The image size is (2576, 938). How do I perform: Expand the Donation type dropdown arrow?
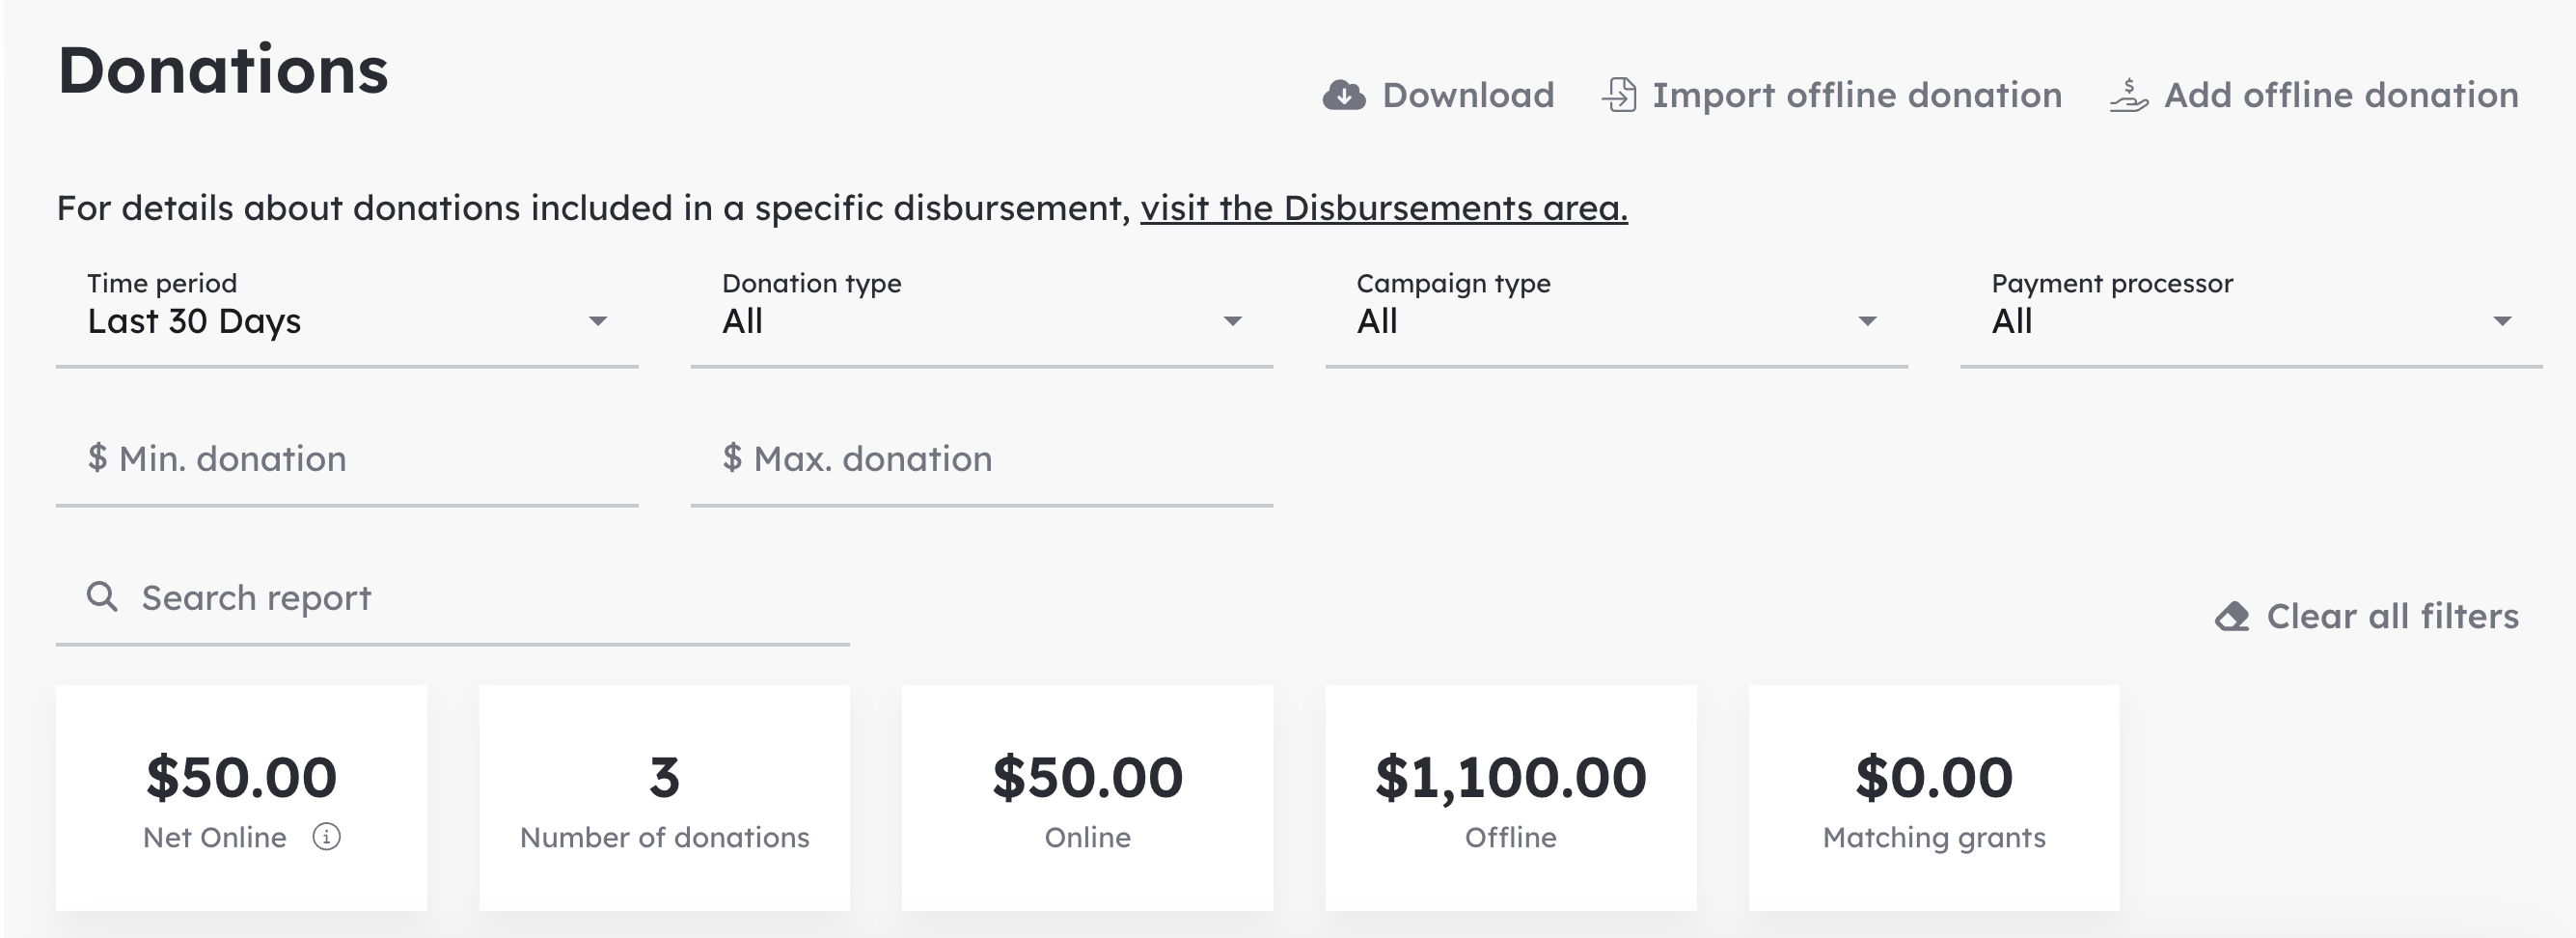[x=1232, y=321]
